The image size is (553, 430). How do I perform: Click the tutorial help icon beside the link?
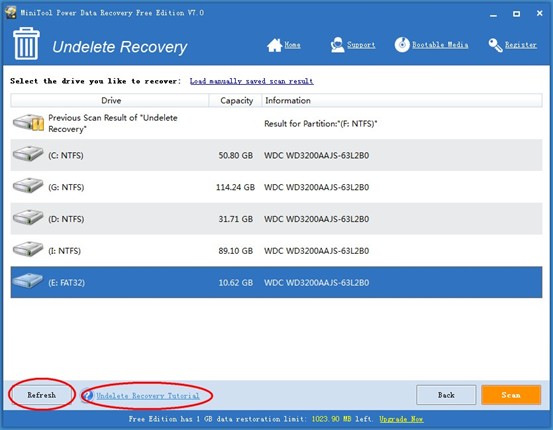point(88,395)
